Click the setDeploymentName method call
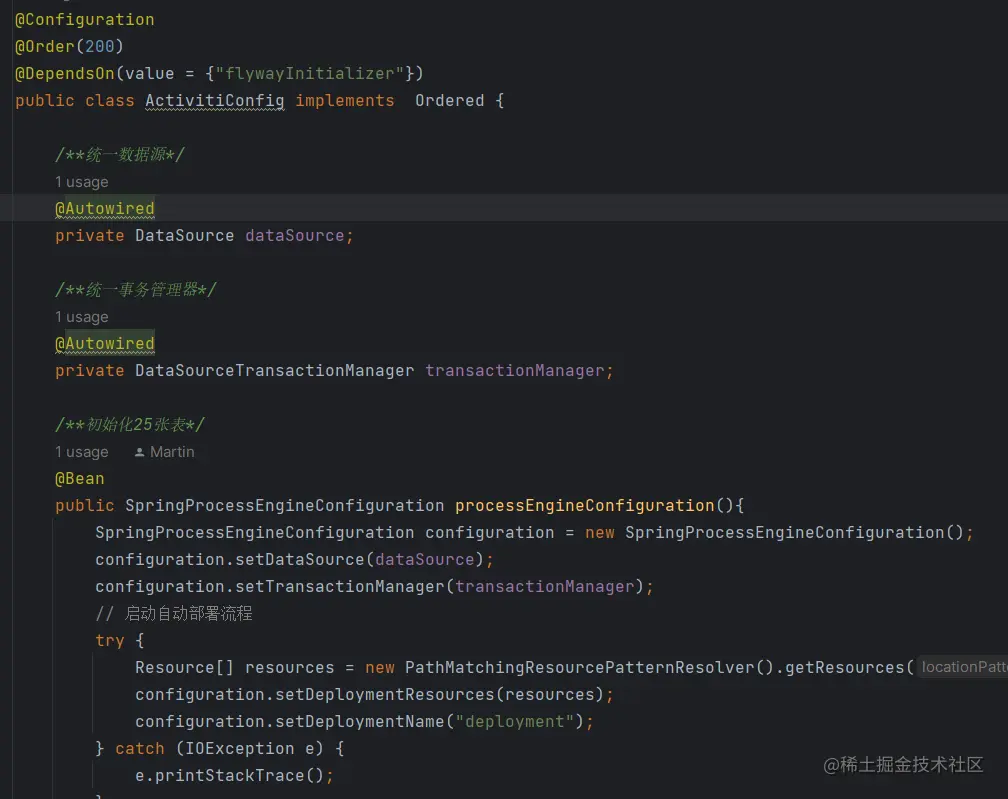Image resolution: width=1008 pixels, height=799 pixels. coord(359,722)
